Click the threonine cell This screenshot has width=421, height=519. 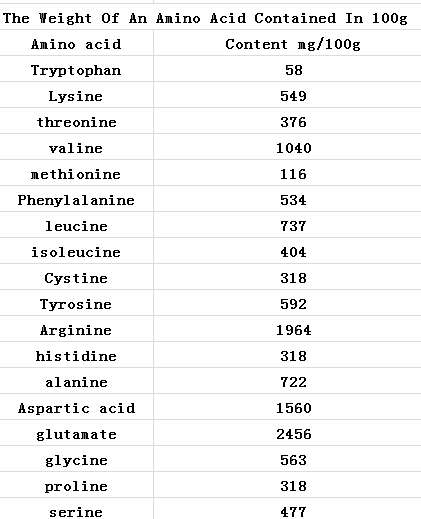click(x=76, y=121)
